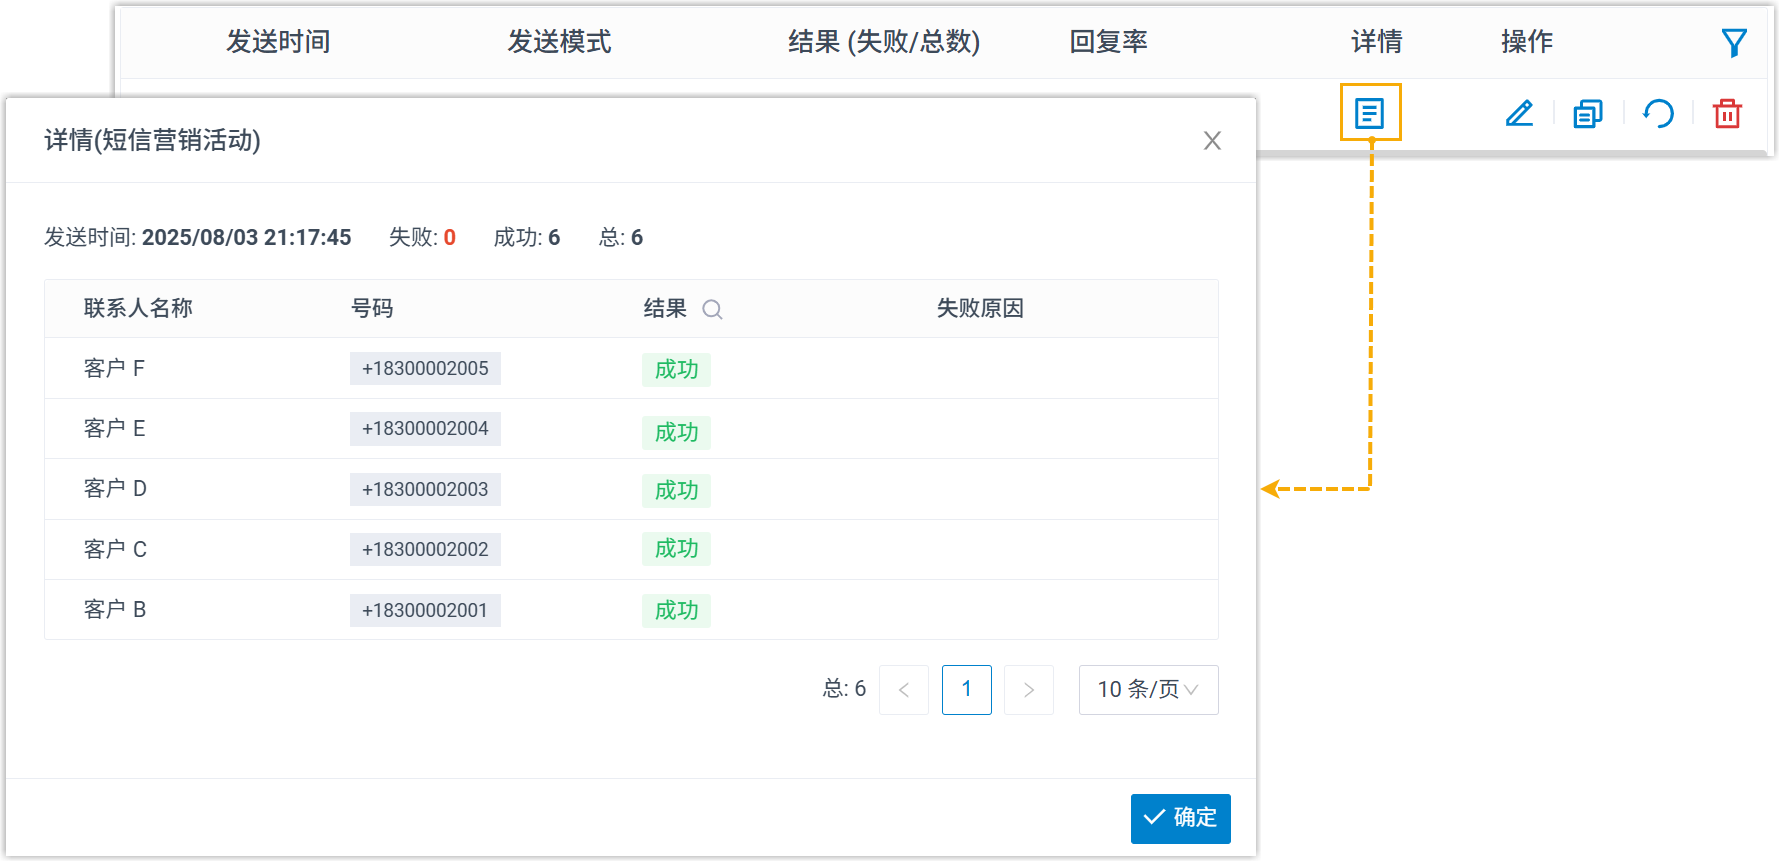Expand the 10 条/页 page size dropdown

coord(1148,690)
